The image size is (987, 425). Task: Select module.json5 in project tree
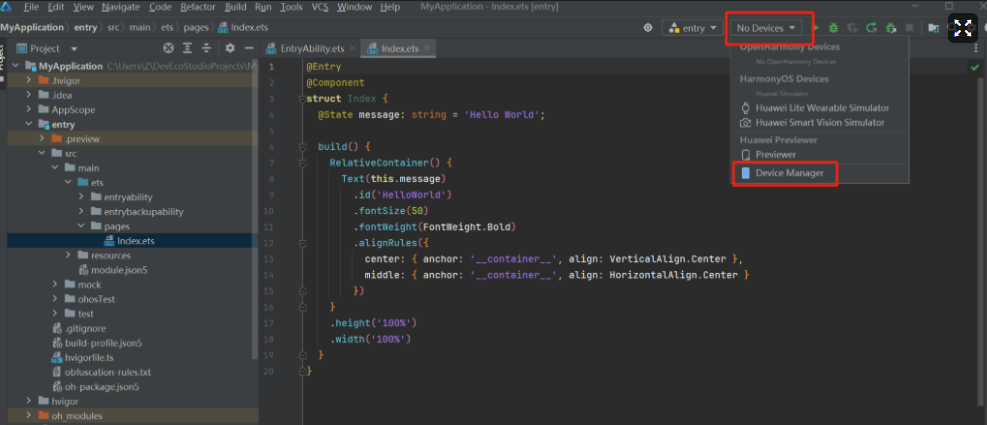tap(119, 269)
